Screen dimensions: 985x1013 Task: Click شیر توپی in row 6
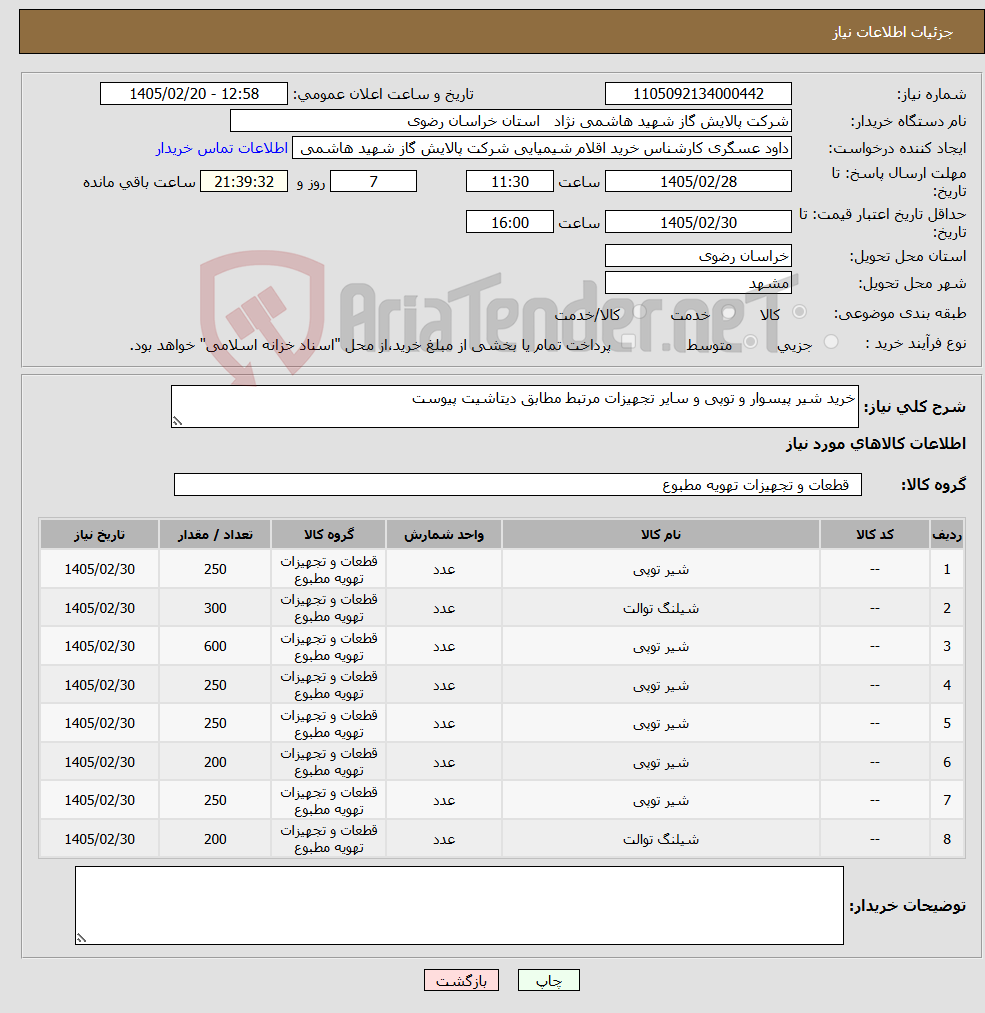[661, 762]
